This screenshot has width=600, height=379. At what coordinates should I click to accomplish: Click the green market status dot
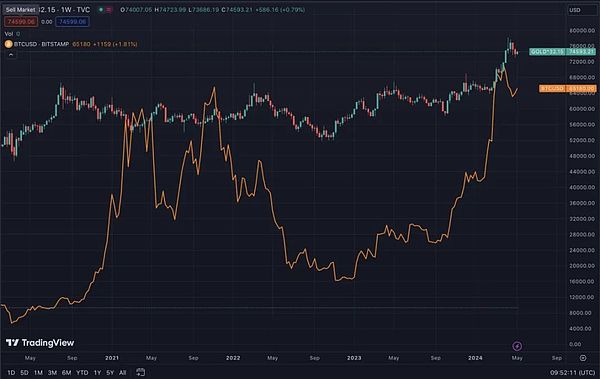(101, 10)
